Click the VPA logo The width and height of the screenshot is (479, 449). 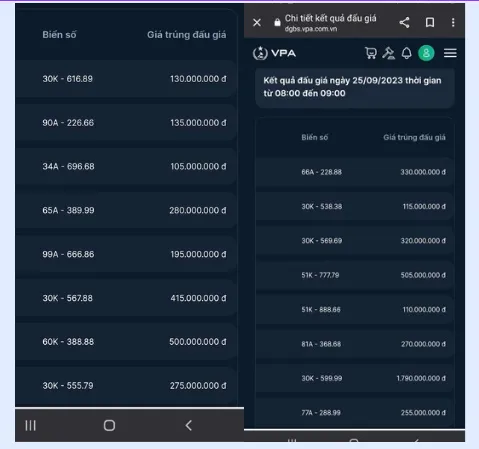point(274,53)
